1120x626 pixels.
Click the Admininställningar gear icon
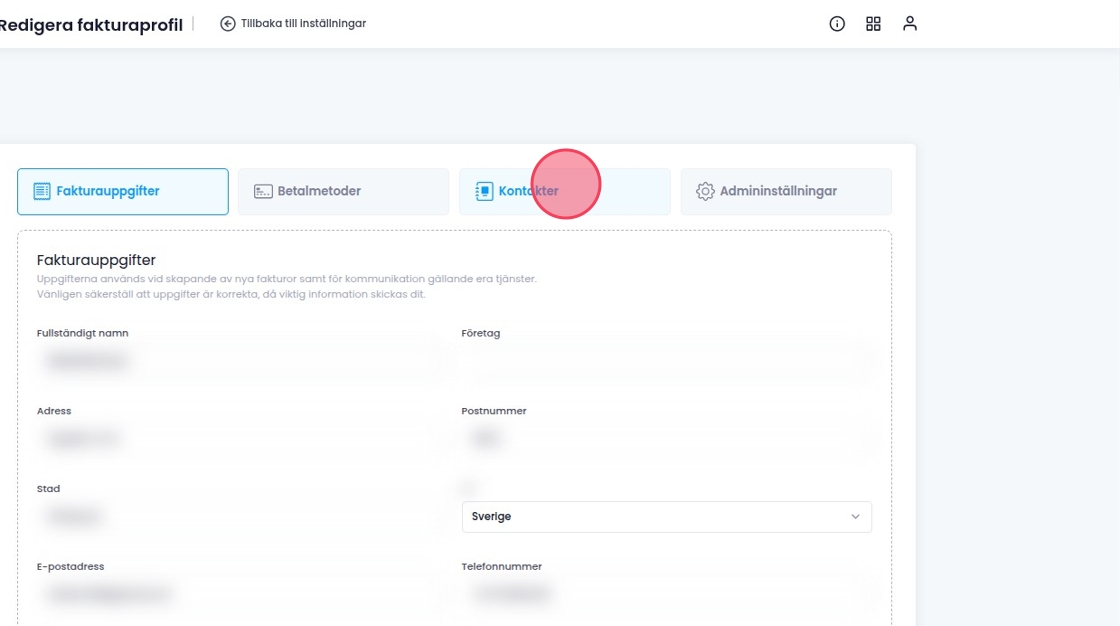[x=705, y=191]
